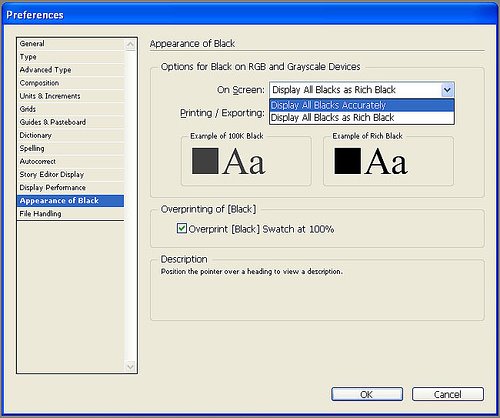Open the Type preferences category

(70, 57)
